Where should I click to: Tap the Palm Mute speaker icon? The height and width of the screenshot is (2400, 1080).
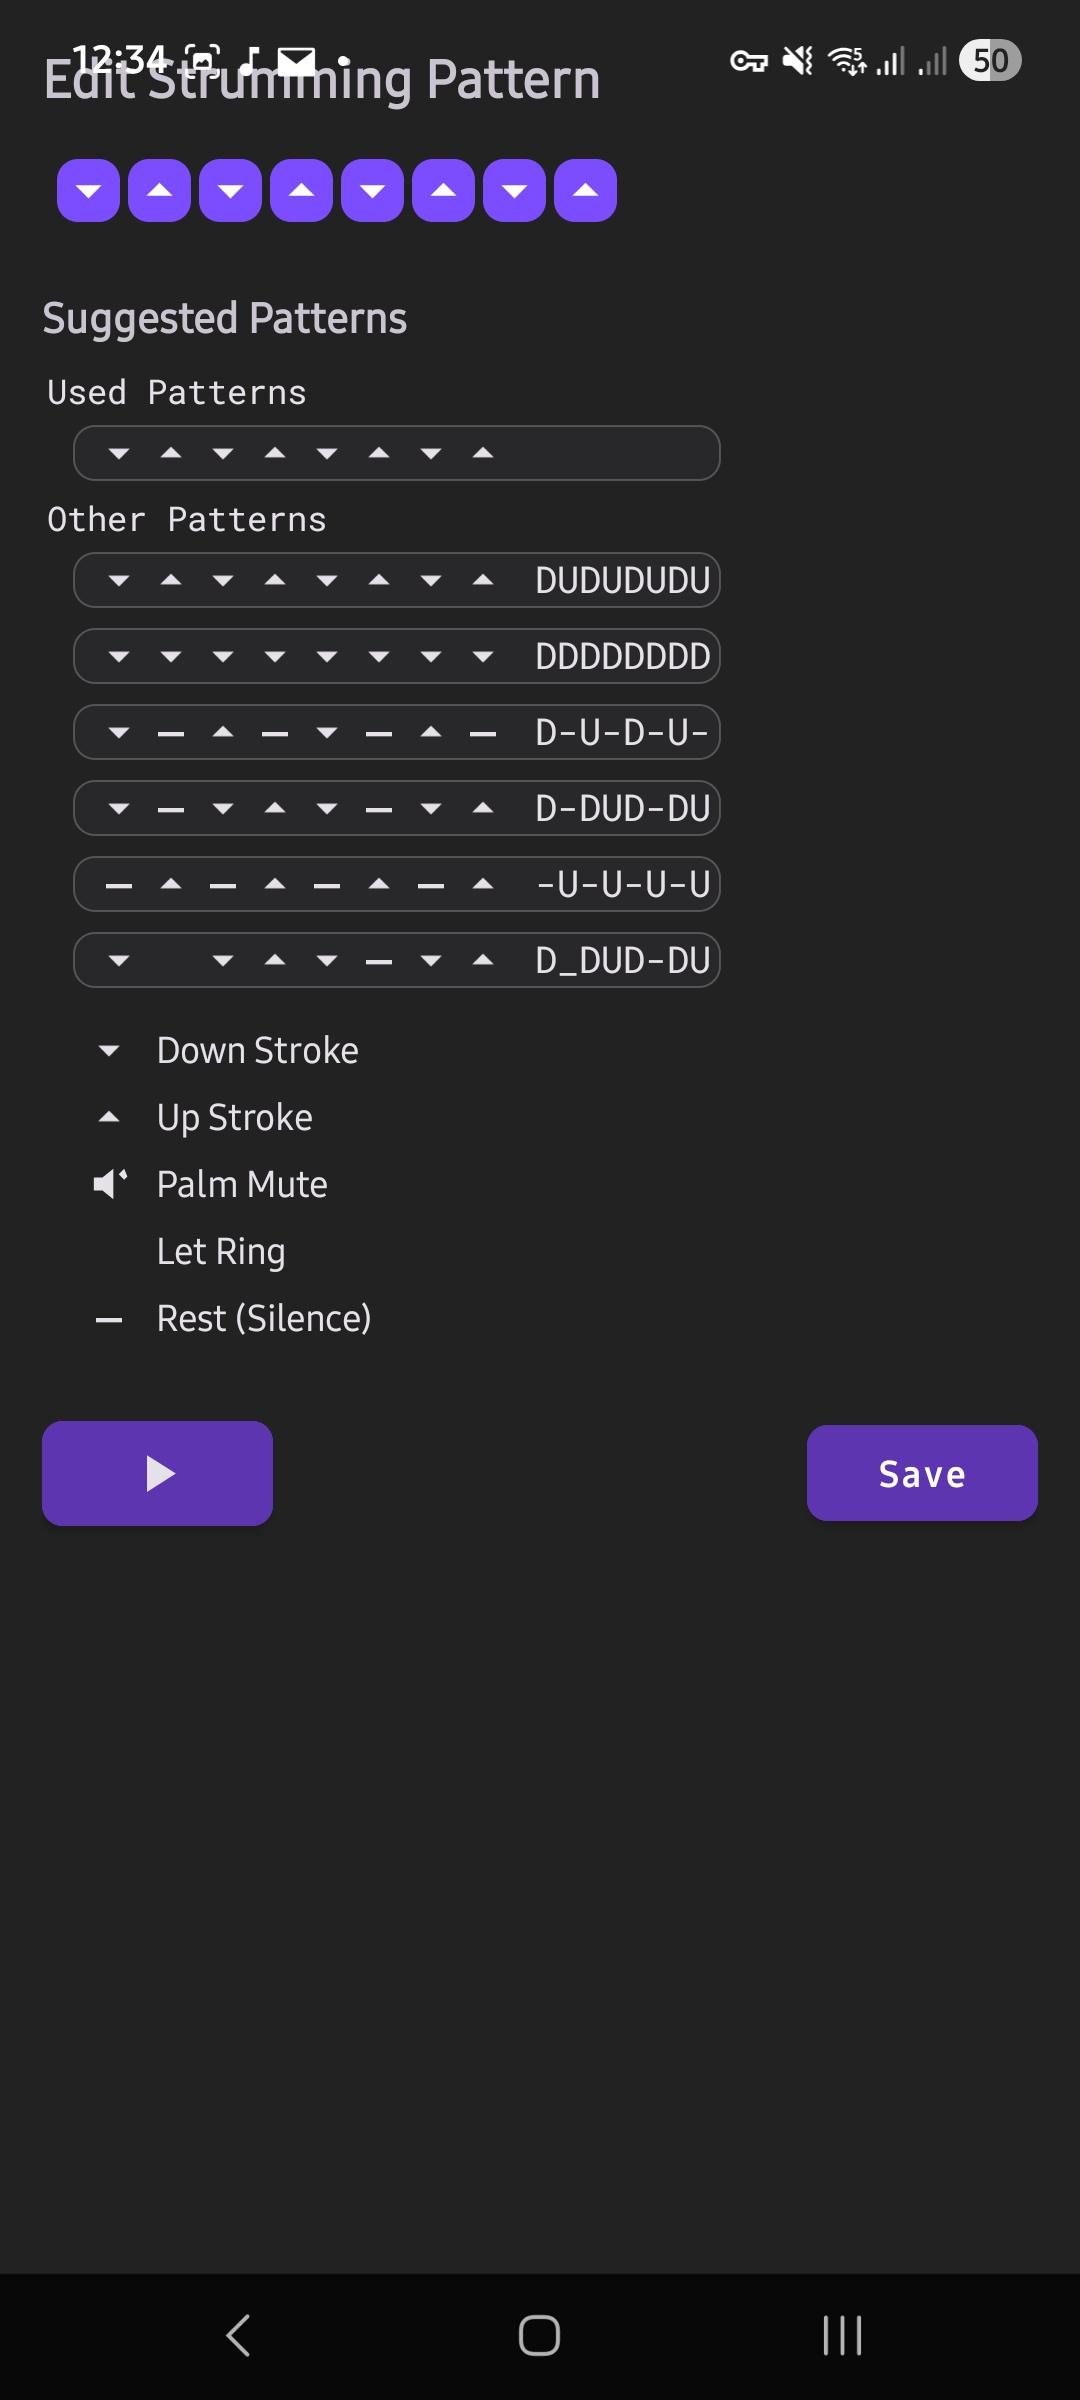109,1184
